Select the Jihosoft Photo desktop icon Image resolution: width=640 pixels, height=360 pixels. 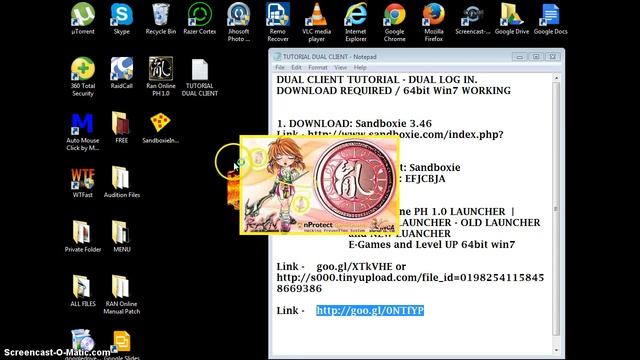pos(239,22)
